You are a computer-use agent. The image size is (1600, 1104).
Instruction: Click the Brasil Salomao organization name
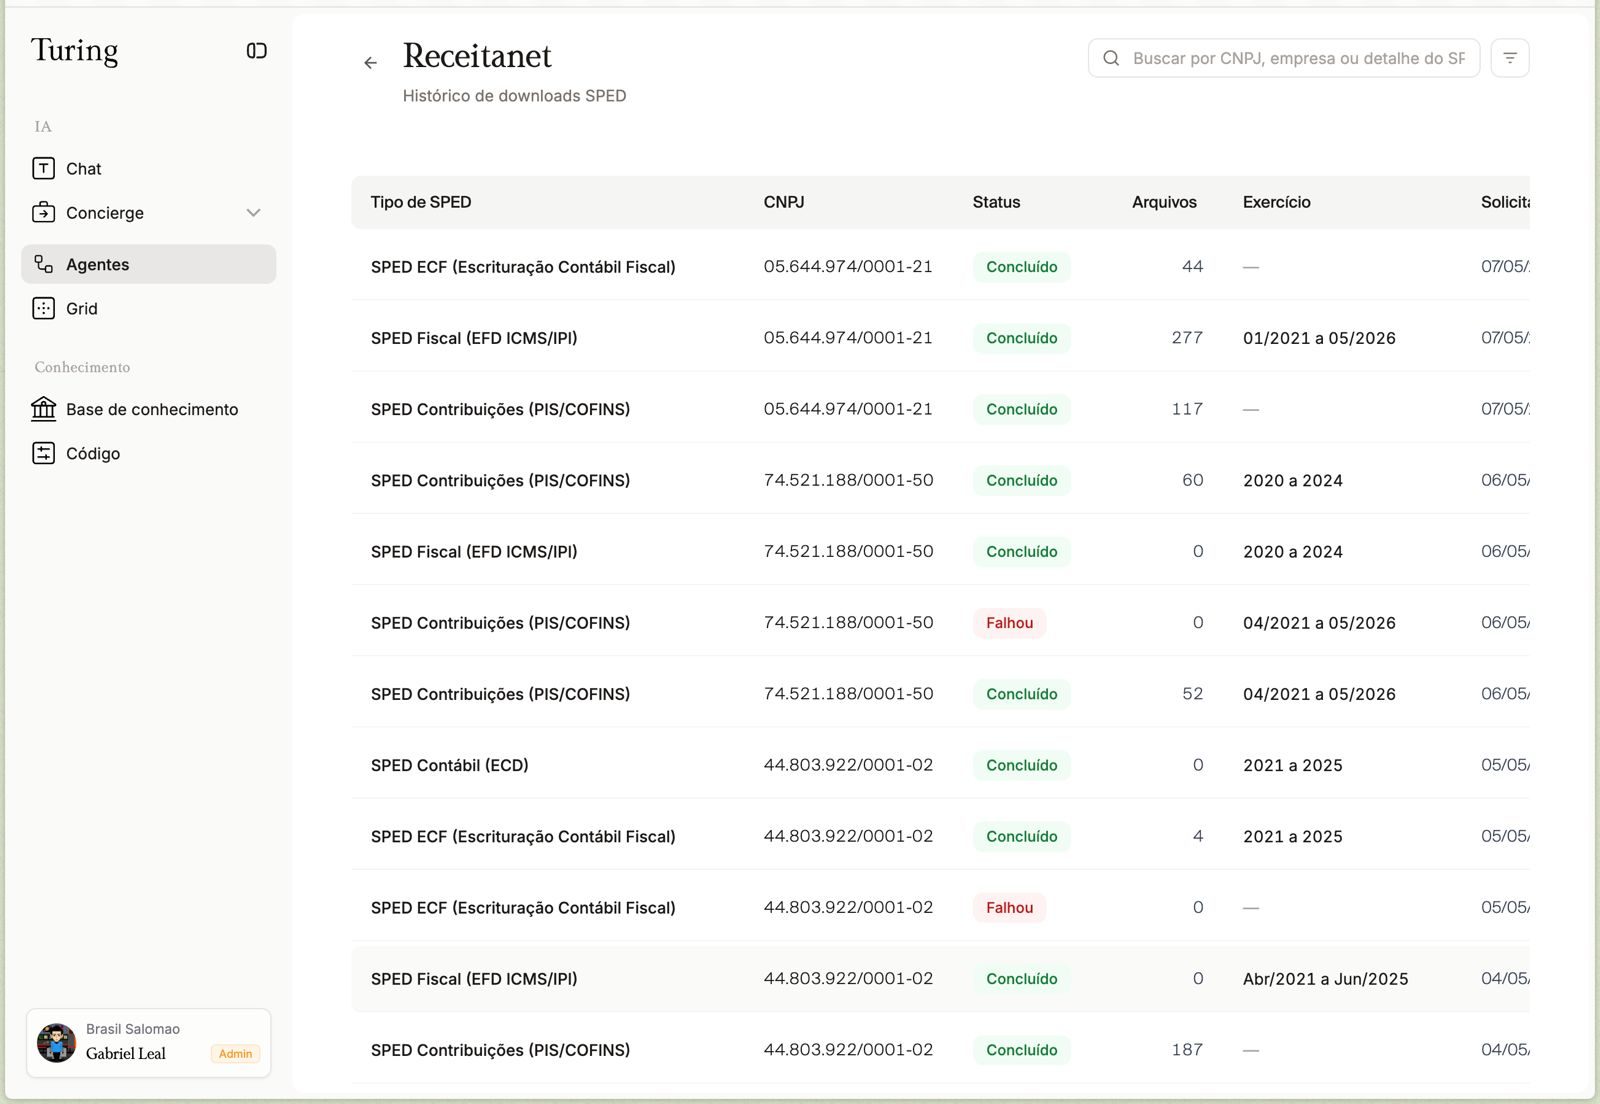[x=133, y=1029]
